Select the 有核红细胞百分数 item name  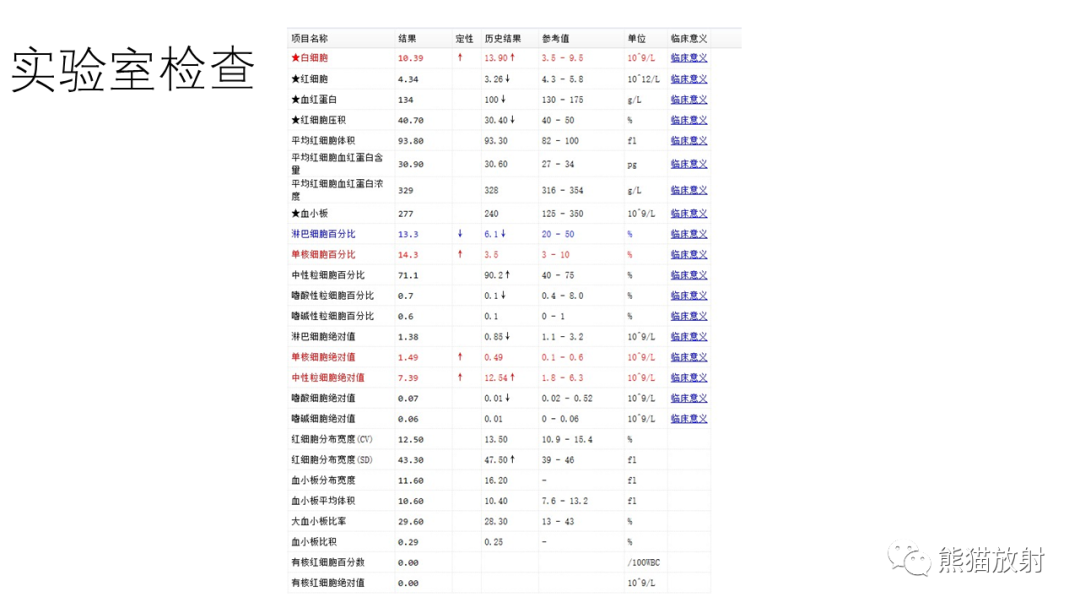[328, 563]
